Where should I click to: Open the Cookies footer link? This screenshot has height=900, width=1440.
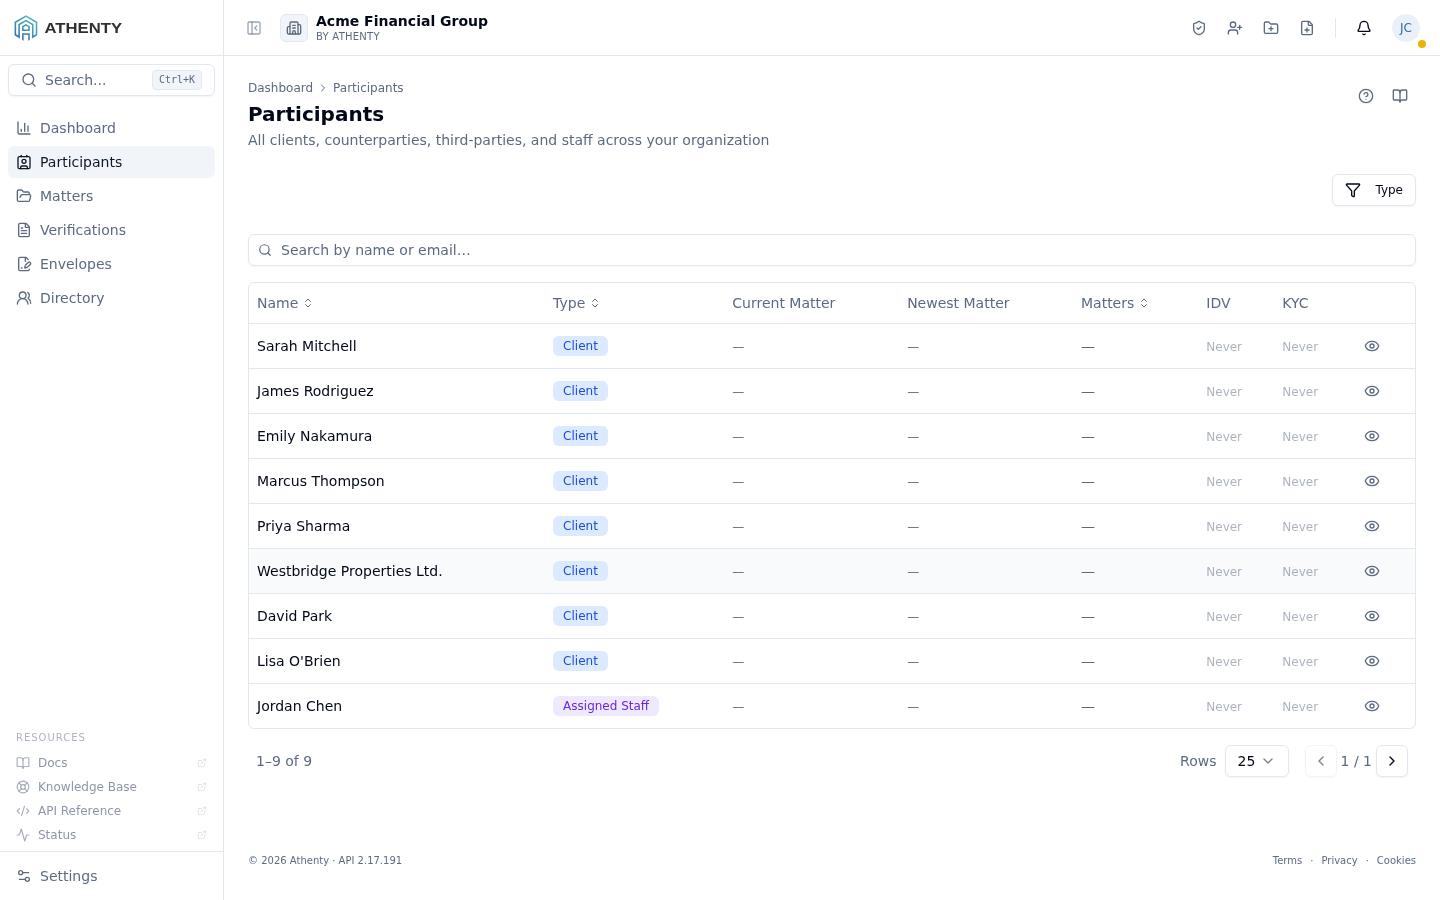click(1396, 860)
